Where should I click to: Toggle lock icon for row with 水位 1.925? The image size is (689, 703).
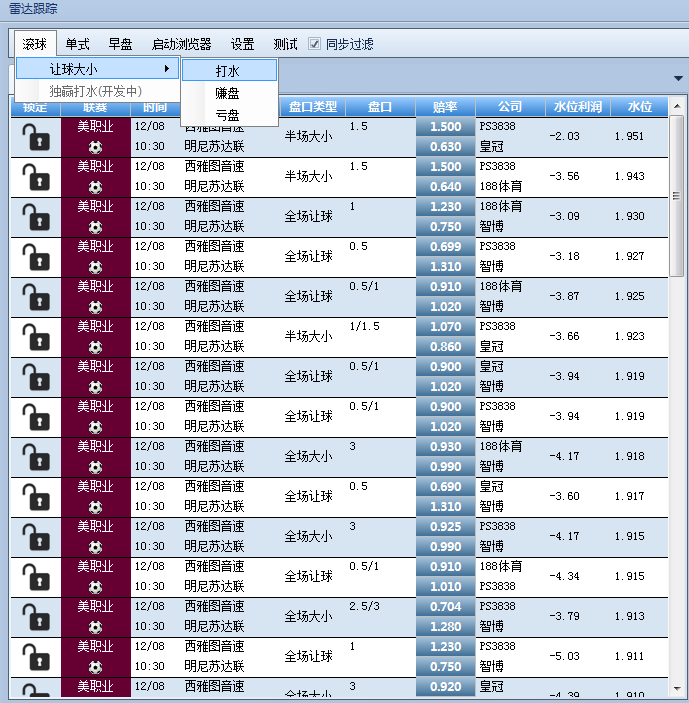pyautogui.click(x=36, y=297)
